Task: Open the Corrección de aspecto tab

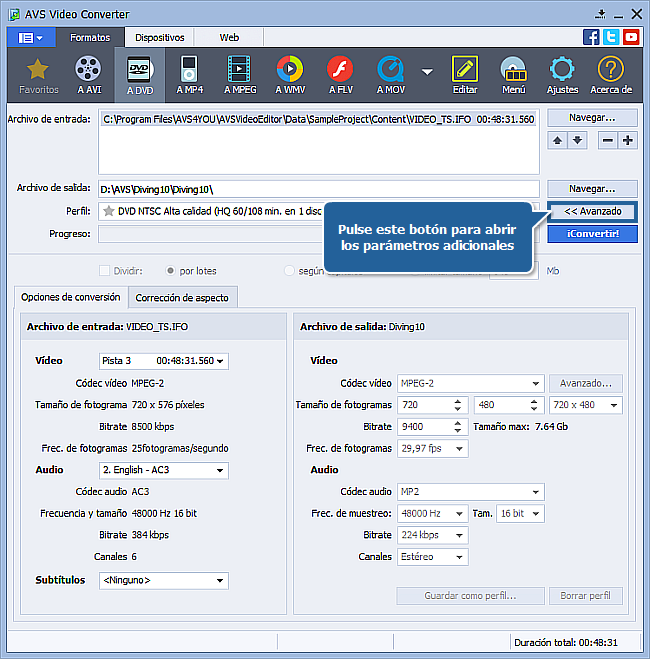Action: [182, 297]
